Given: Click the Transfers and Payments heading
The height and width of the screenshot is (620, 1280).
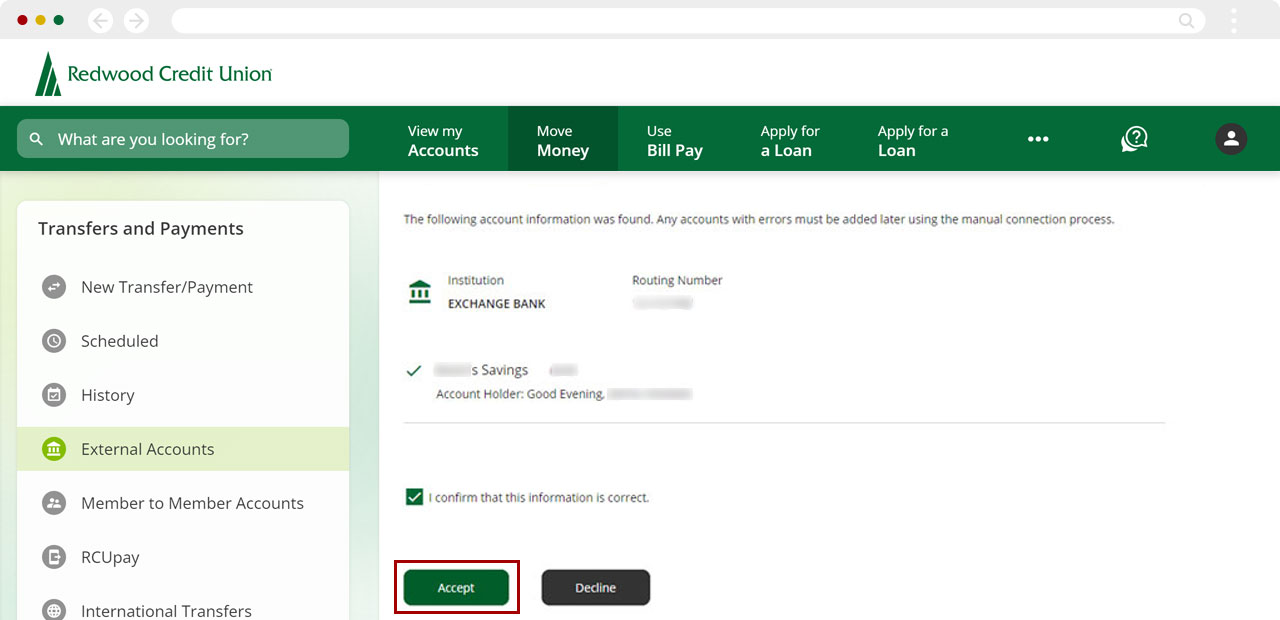Looking at the screenshot, I should click(x=141, y=228).
